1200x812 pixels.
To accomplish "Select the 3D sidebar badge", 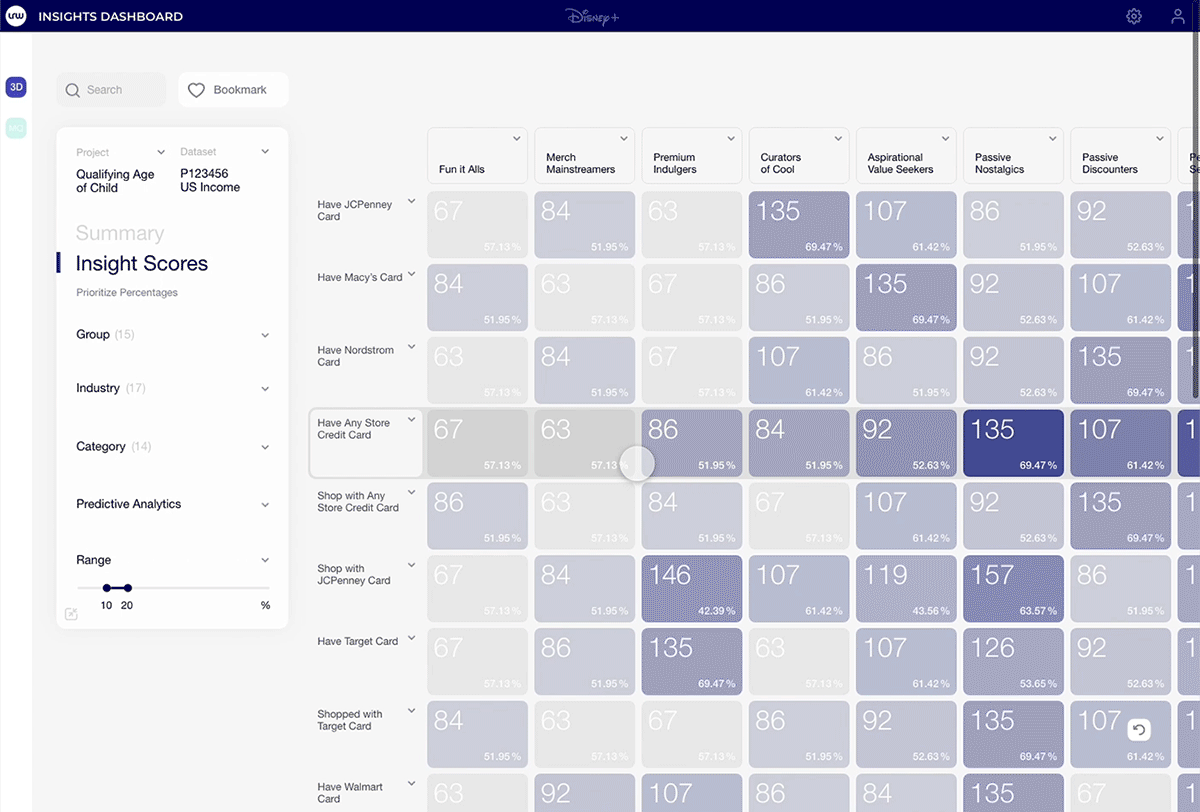I will [x=16, y=87].
